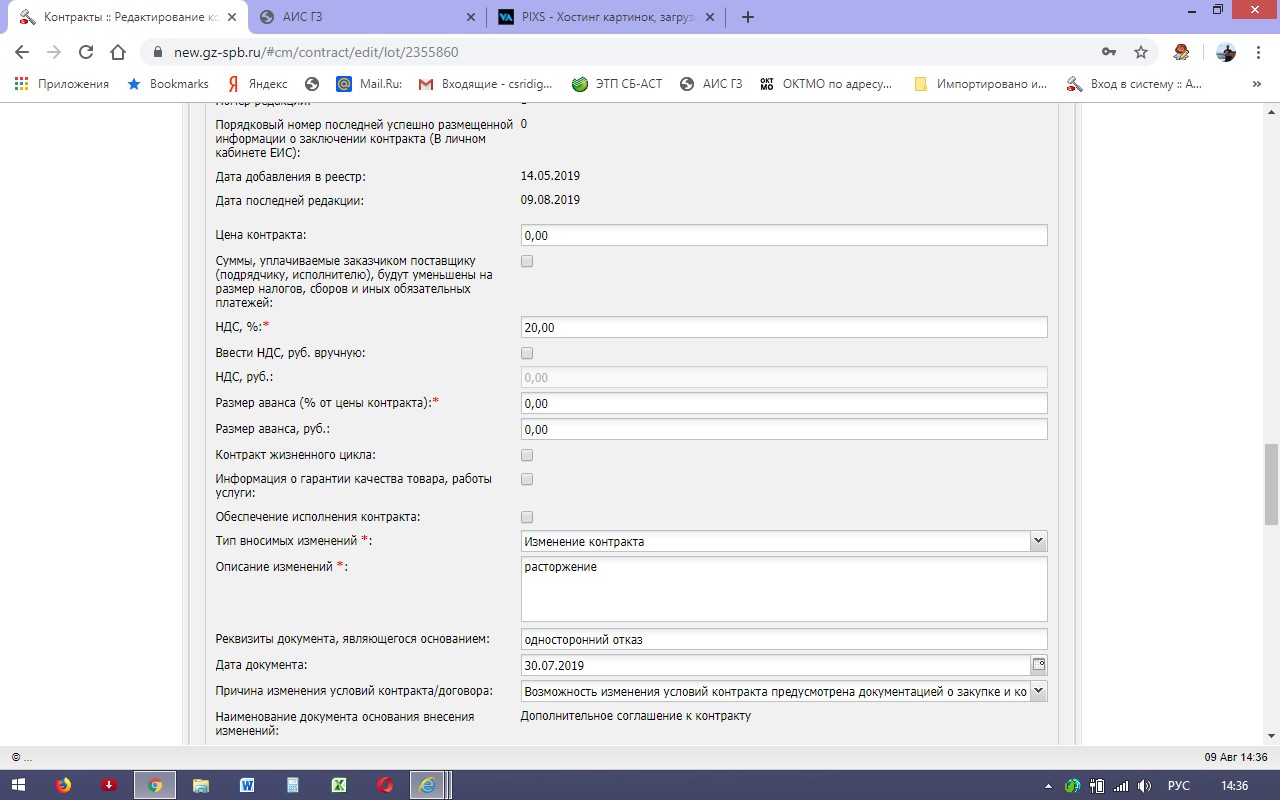This screenshot has width=1280, height=800.
Task: Open the Mail.Ru bookmark
Action: click(369, 85)
